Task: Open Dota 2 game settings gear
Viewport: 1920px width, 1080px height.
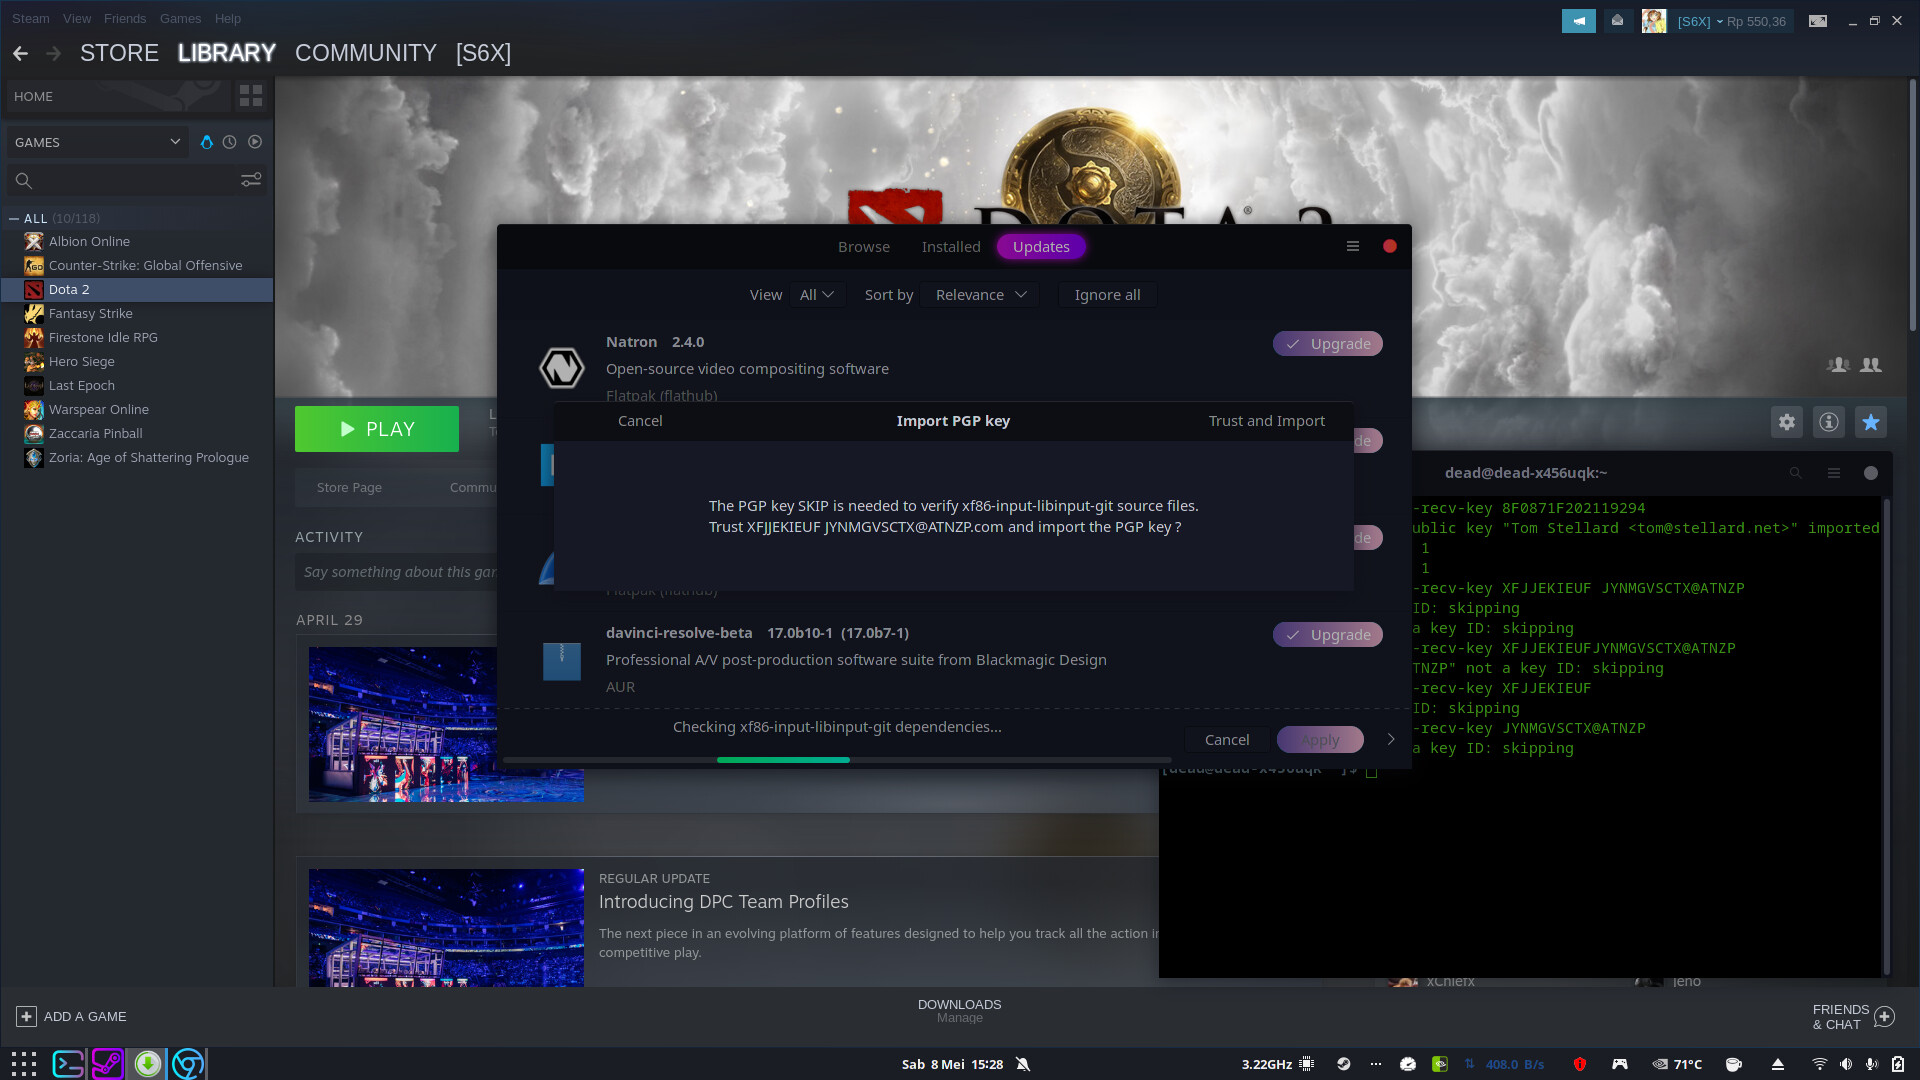Action: (x=1787, y=422)
